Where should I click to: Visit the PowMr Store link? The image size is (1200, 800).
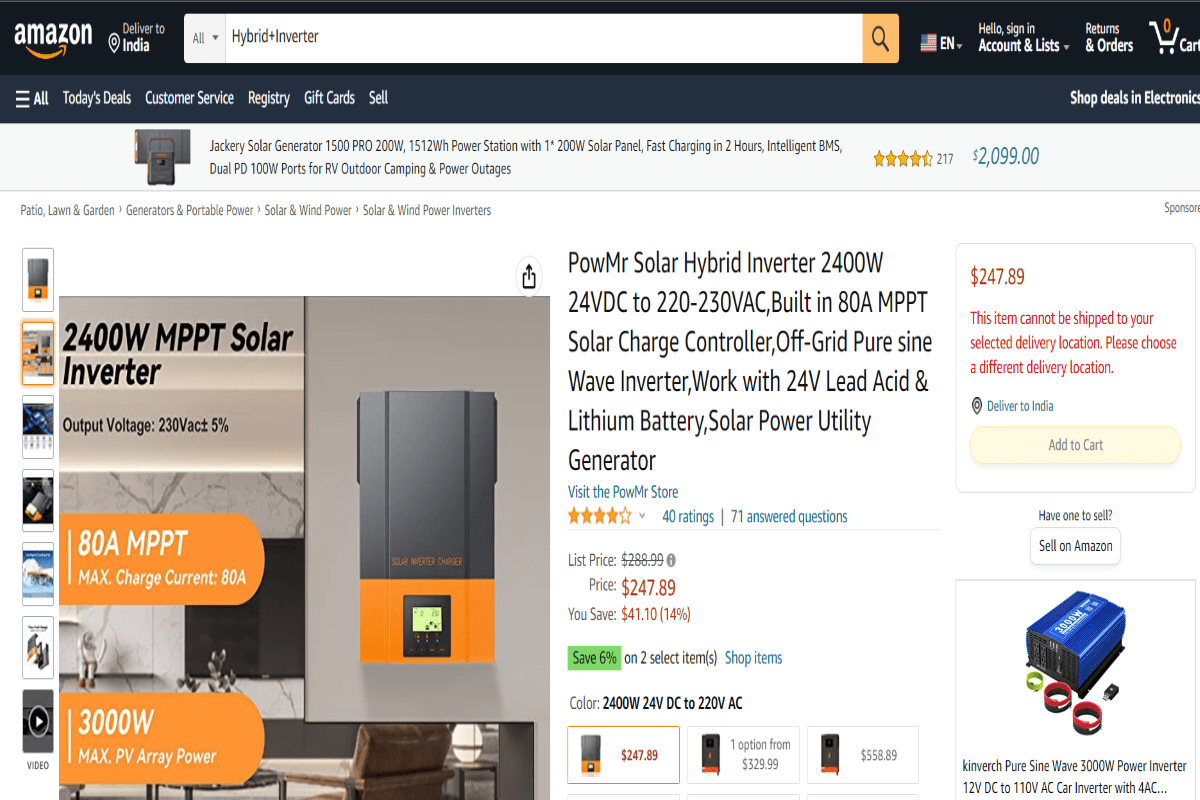coord(623,492)
